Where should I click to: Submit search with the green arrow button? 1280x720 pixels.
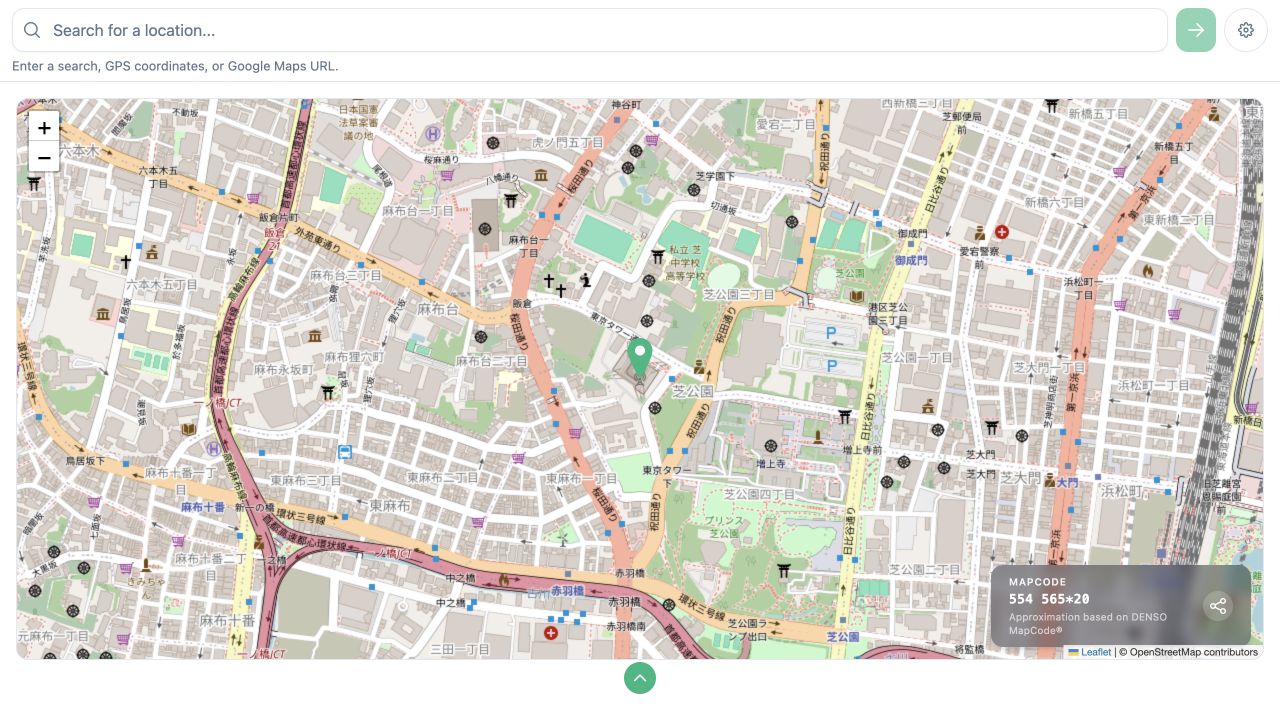pos(1196,30)
